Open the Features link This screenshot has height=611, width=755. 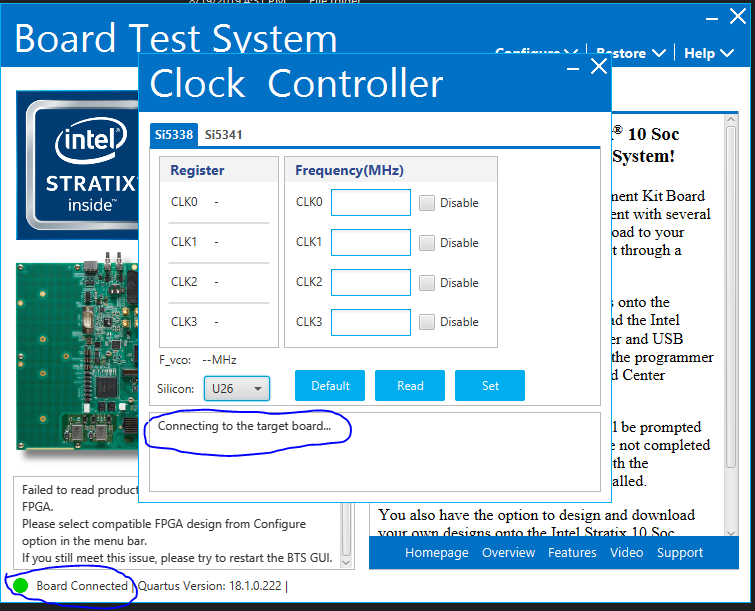pos(572,552)
